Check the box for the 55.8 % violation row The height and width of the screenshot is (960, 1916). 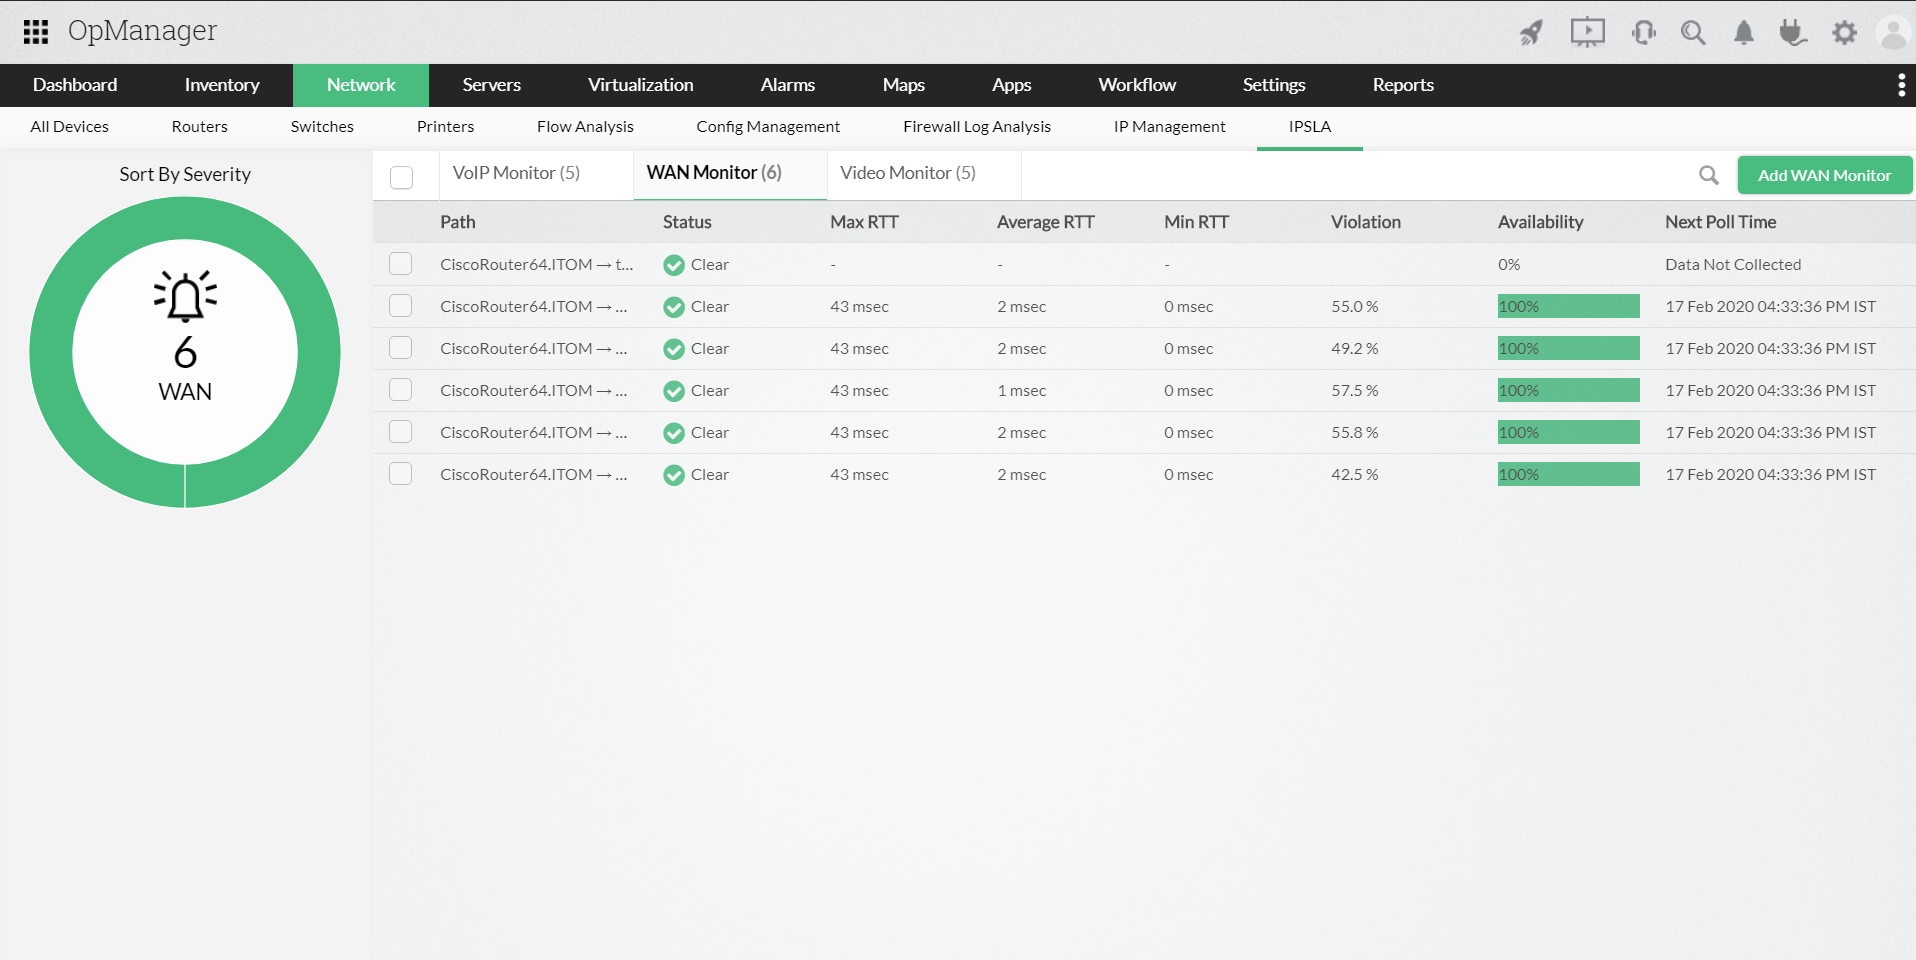(401, 432)
